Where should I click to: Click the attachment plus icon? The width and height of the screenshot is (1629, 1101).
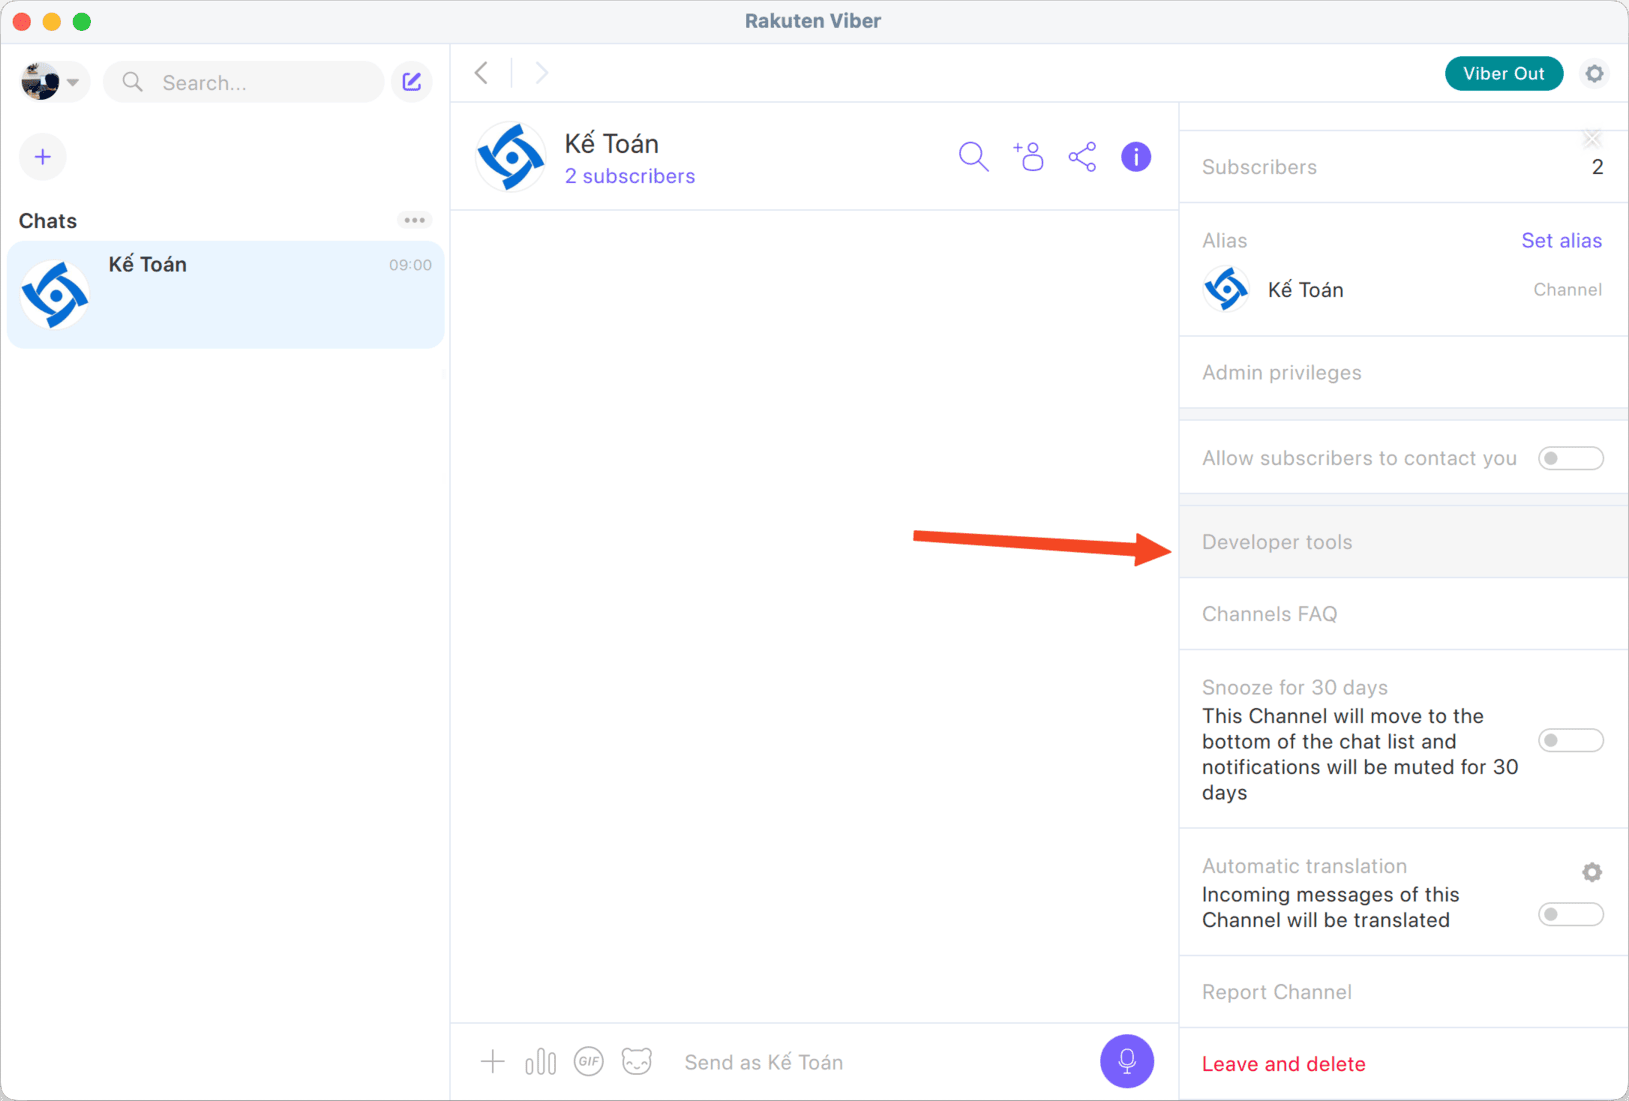coord(492,1061)
